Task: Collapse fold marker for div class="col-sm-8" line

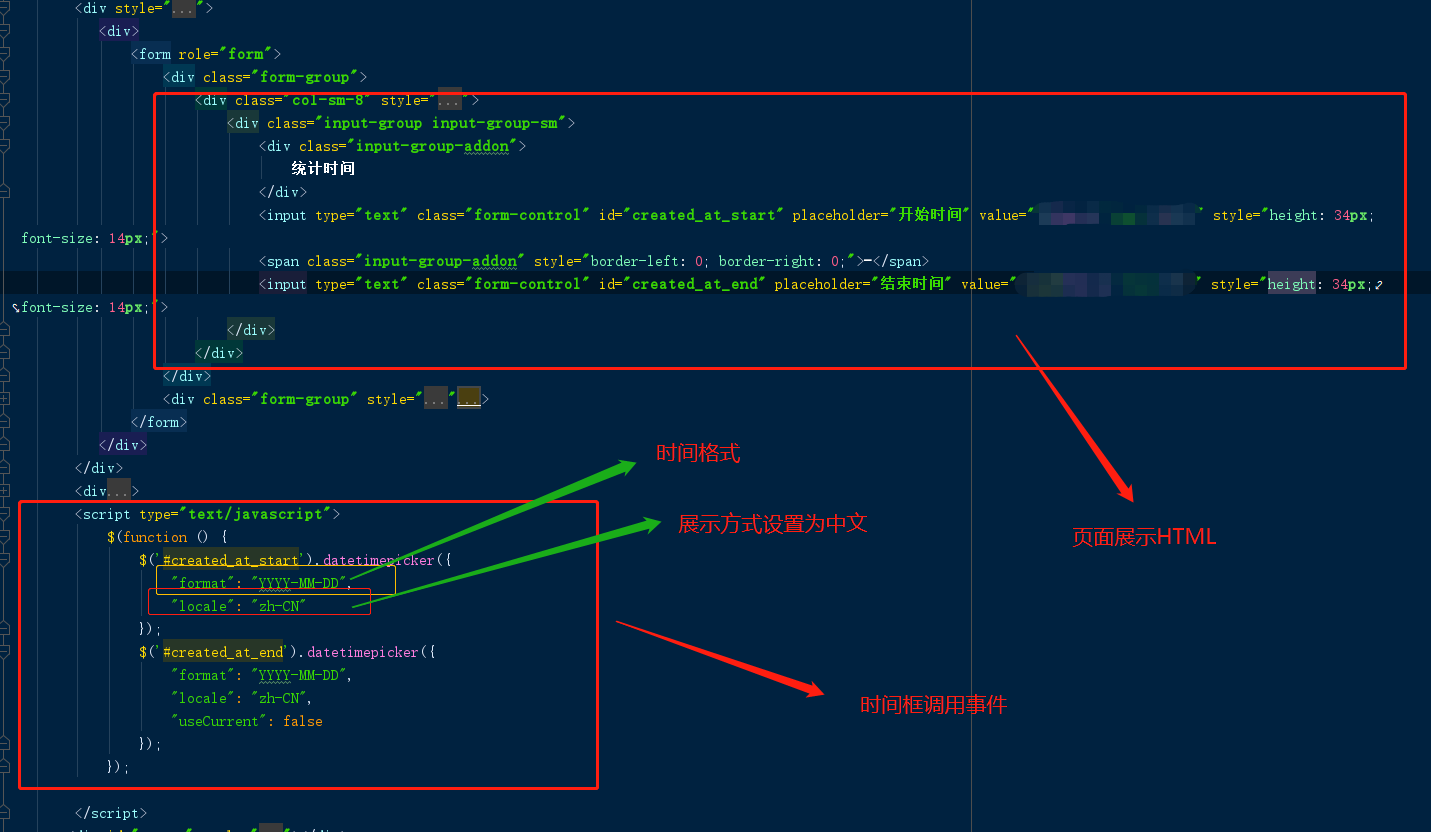Action: pos(4,100)
